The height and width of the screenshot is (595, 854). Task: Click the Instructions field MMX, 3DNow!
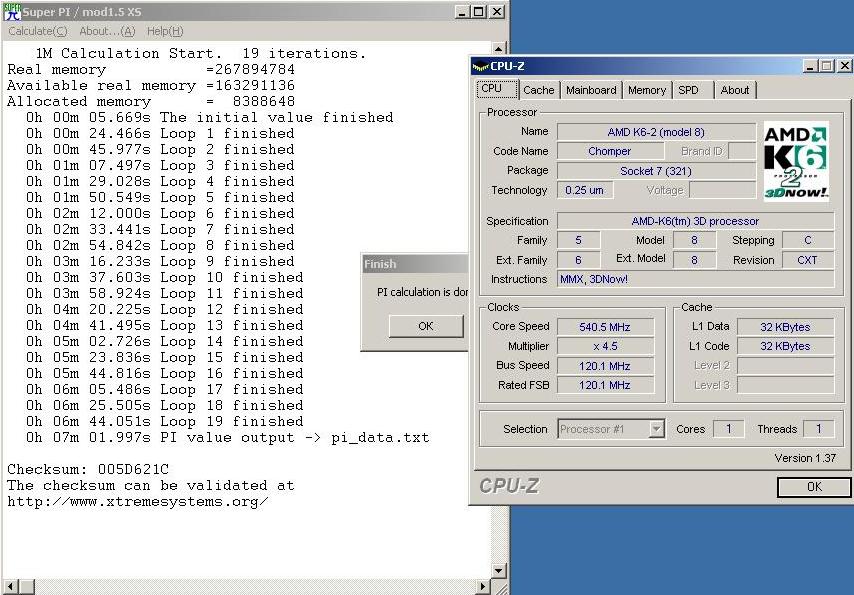(695, 279)
